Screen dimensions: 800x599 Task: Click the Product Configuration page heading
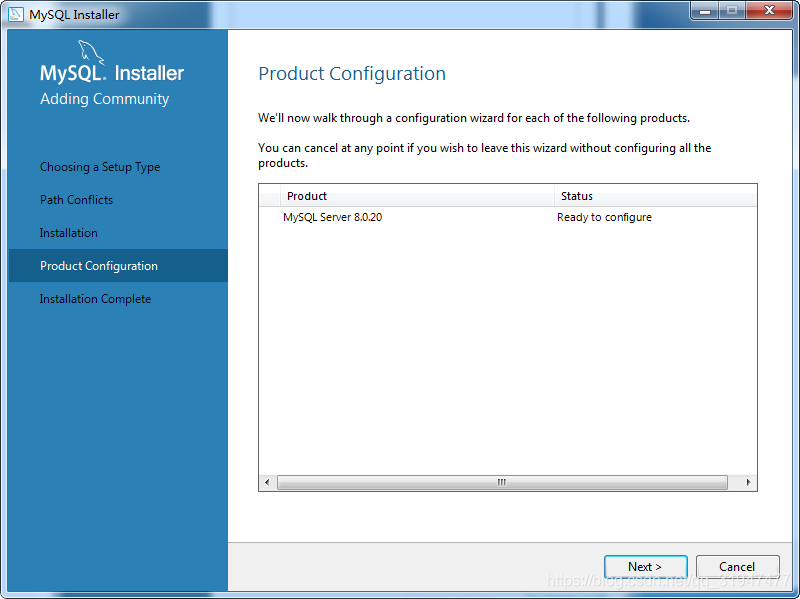tap(352, 74)
